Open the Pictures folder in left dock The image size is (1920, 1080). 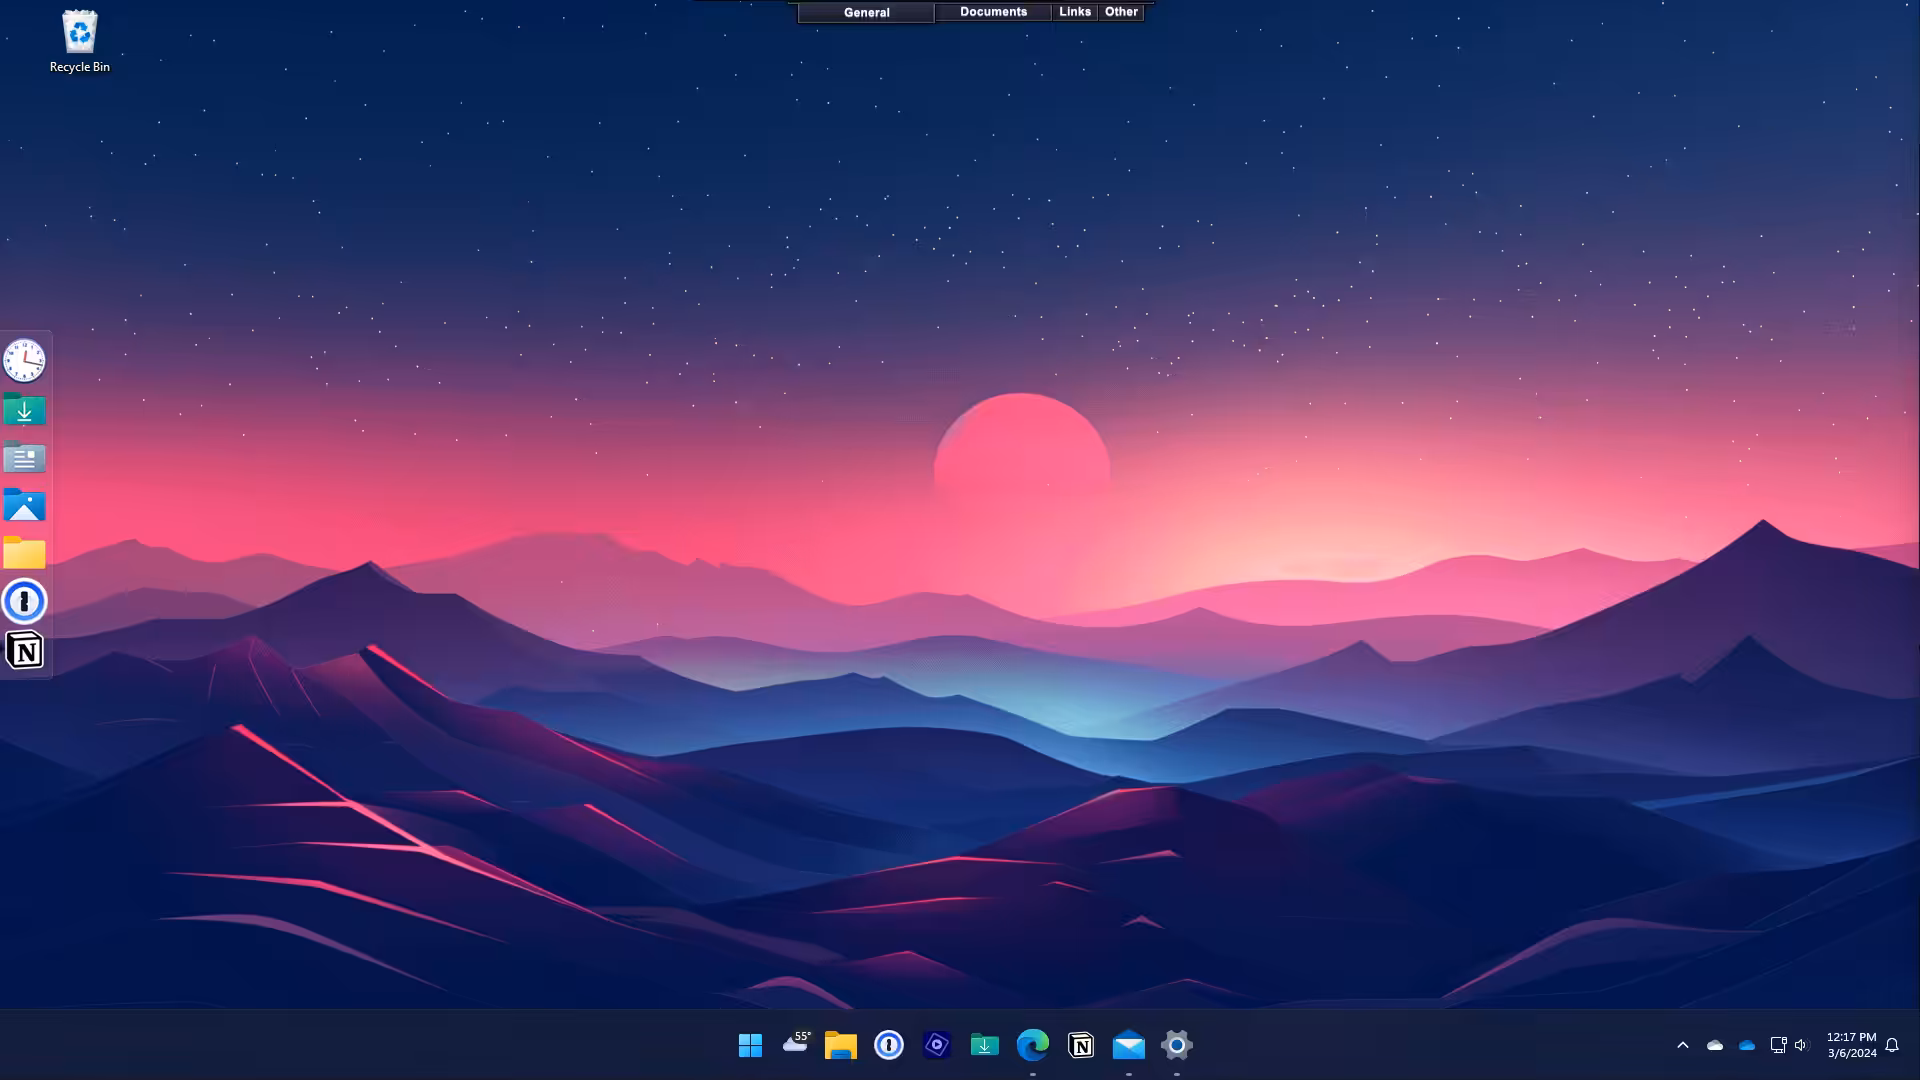(24, 506)
